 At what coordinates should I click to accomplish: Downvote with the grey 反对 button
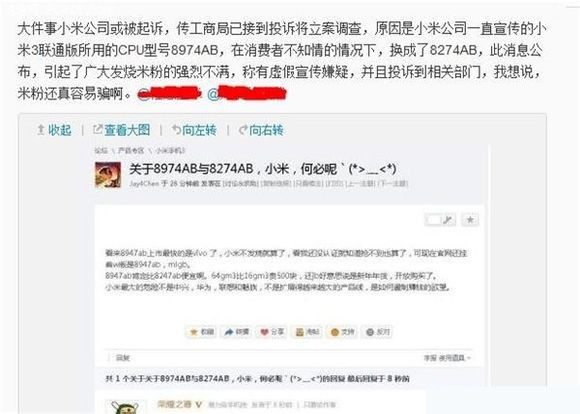377,332
